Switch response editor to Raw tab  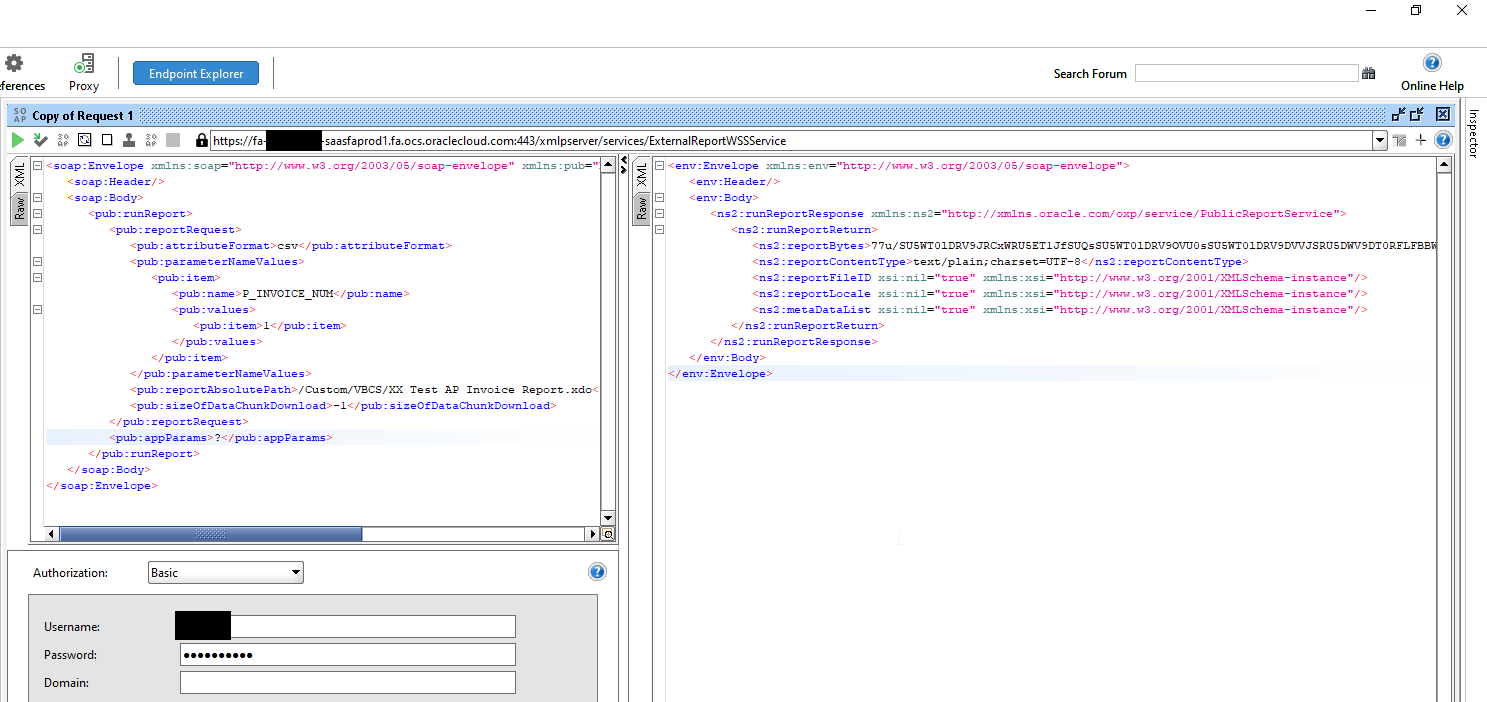coord(641,208)
